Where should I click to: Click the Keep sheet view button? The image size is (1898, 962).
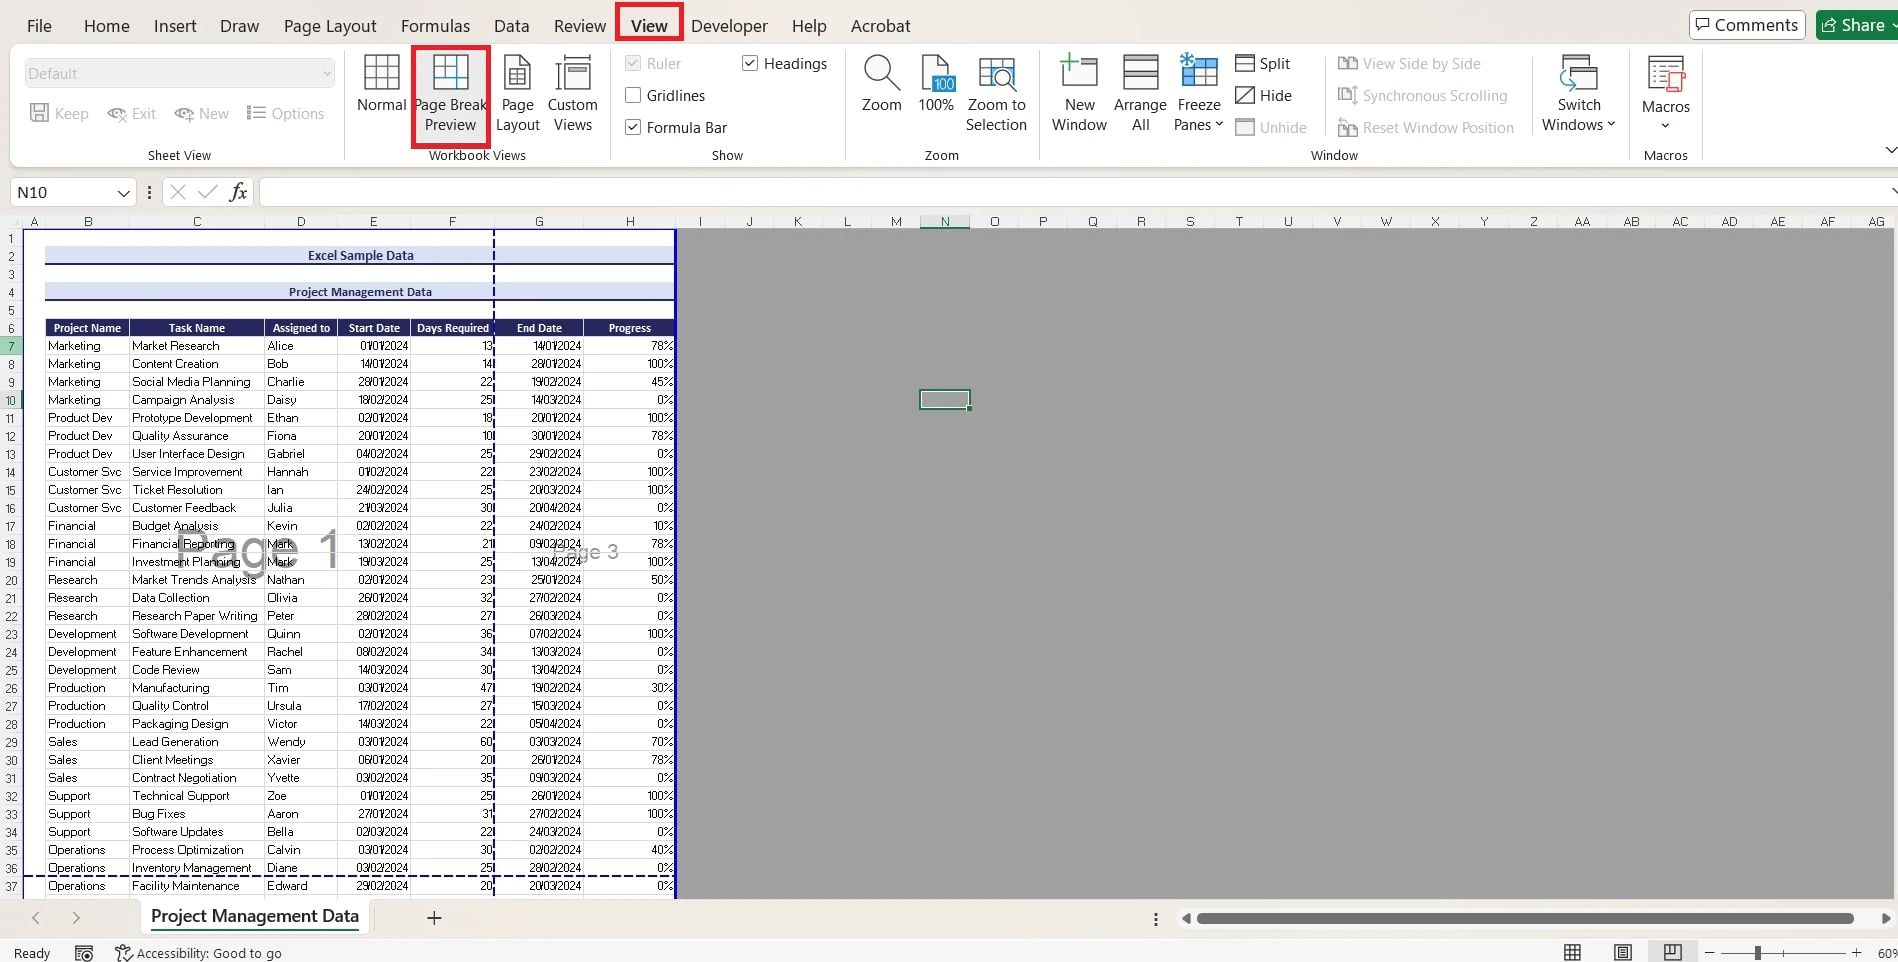[x=59, y=113]
